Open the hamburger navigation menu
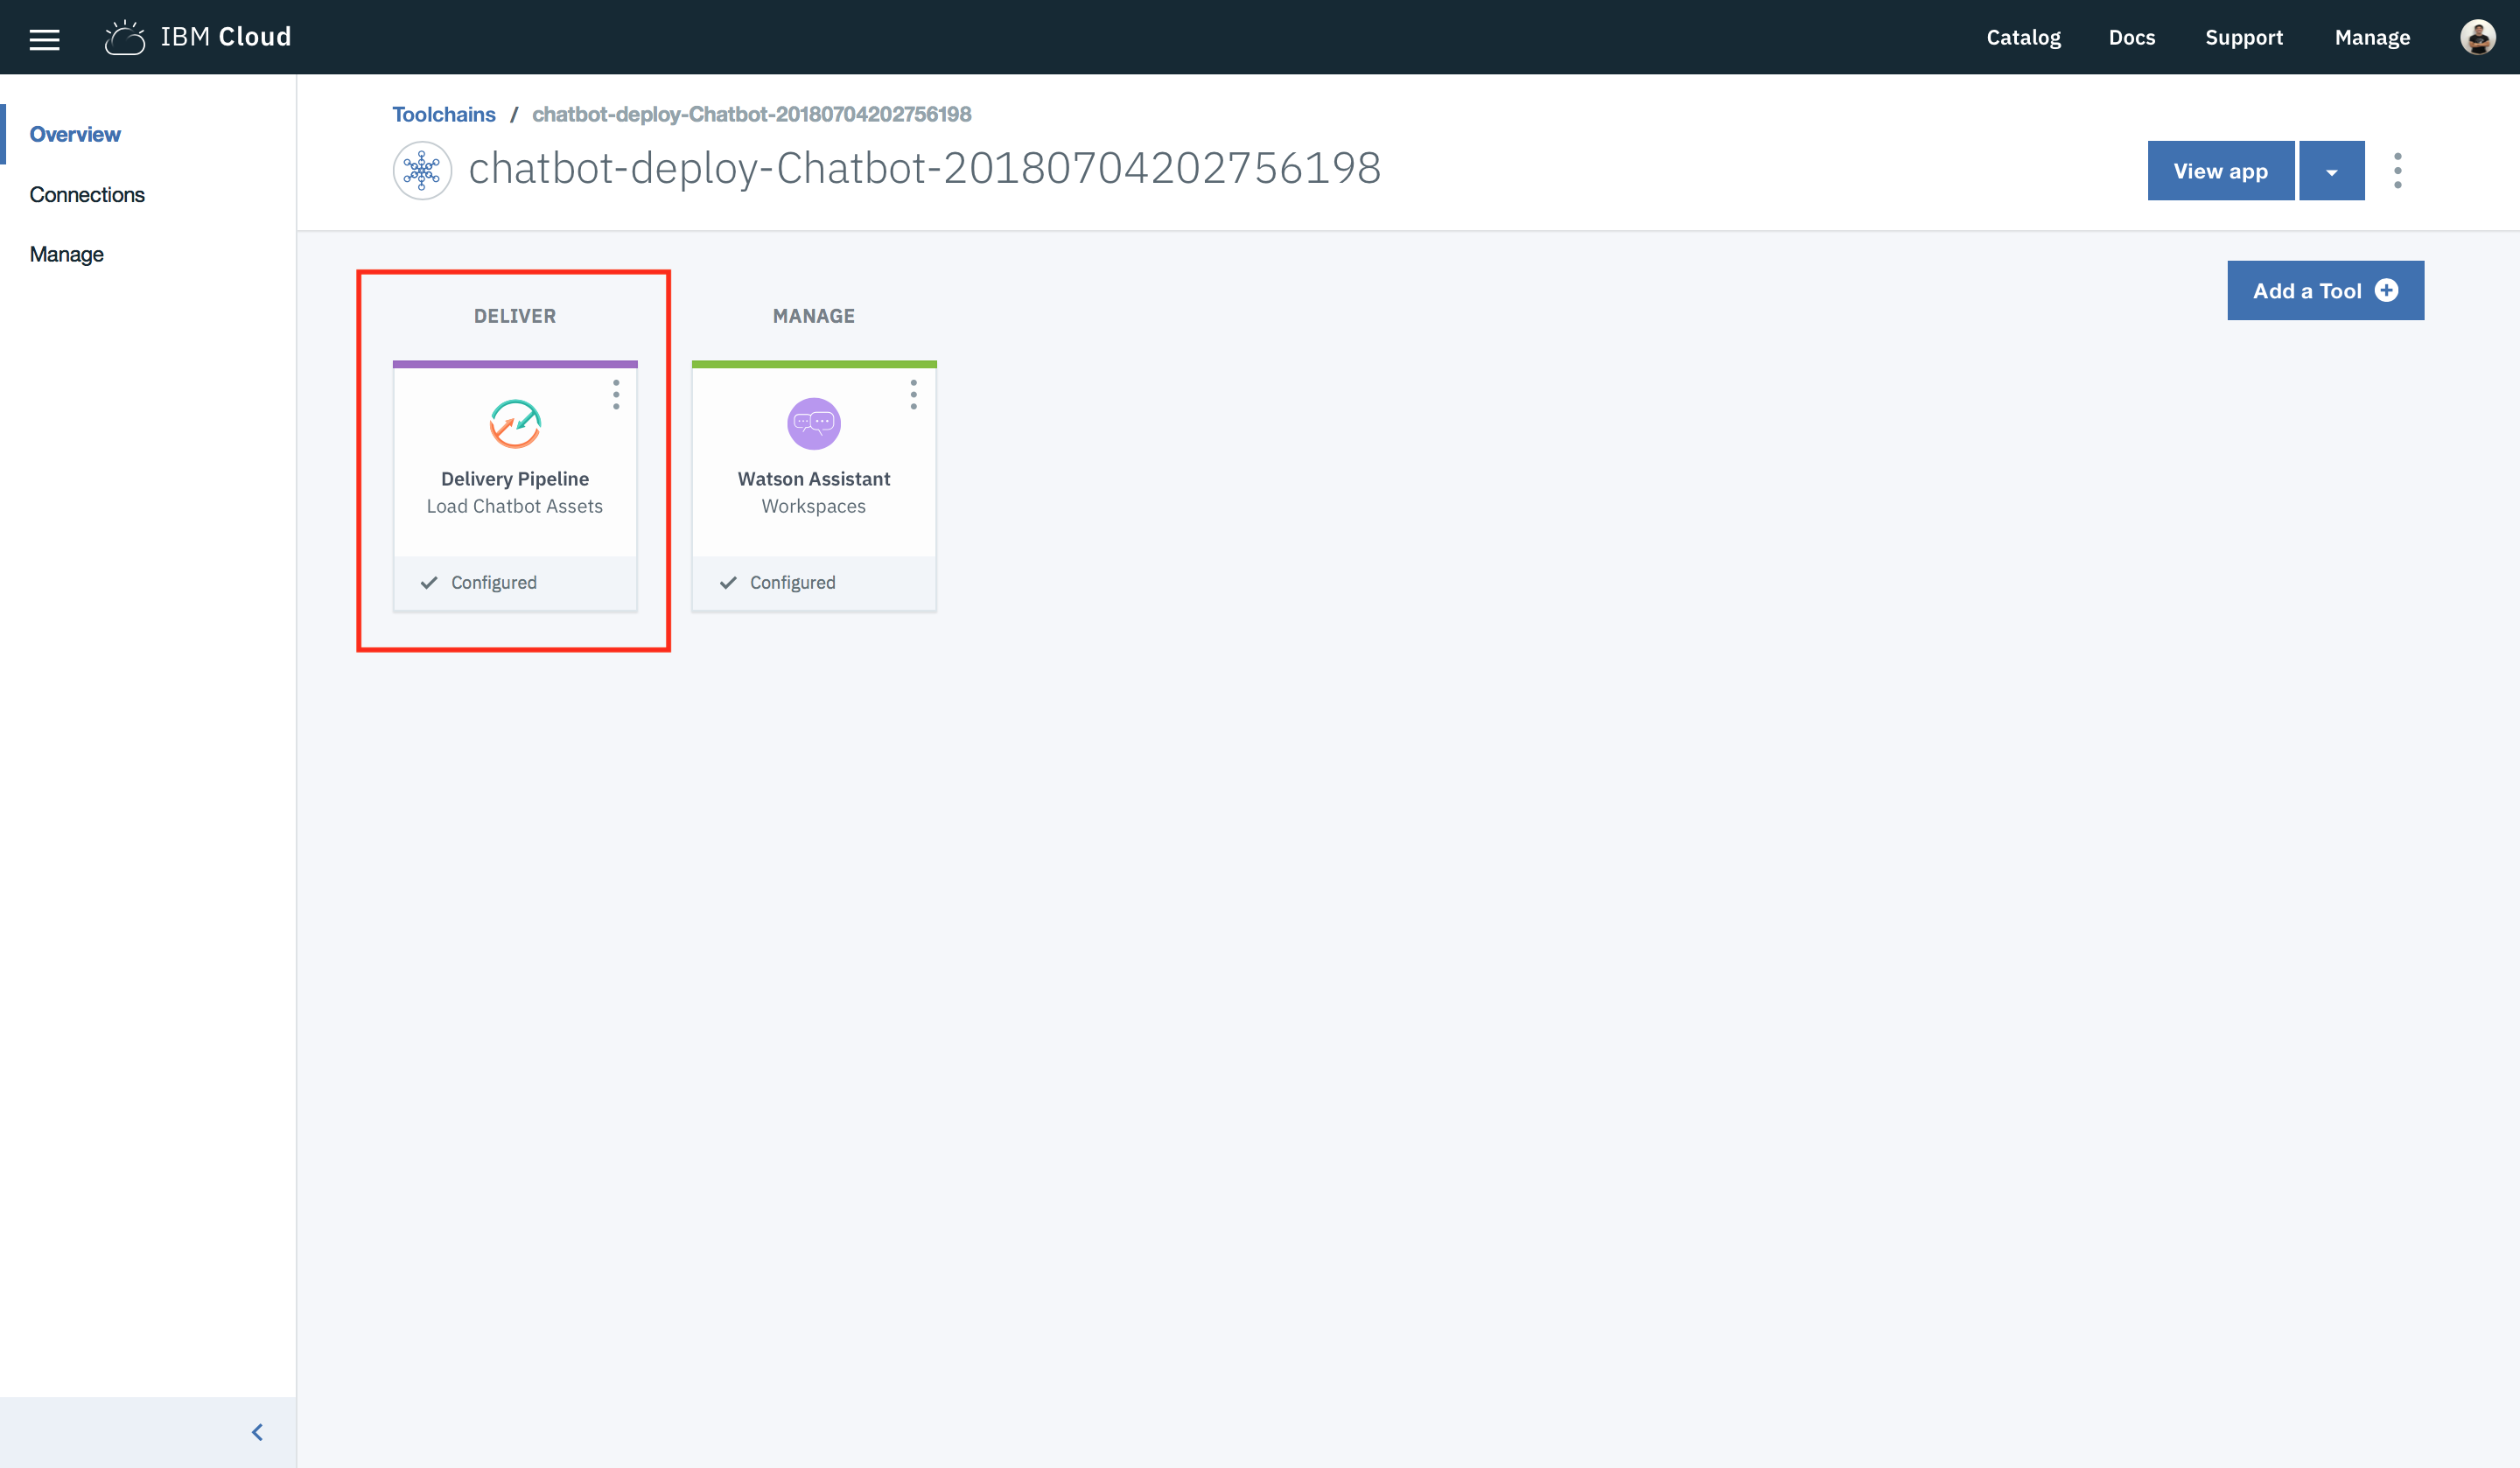The image size is (2520, 1468). click(x=44, y=38)
